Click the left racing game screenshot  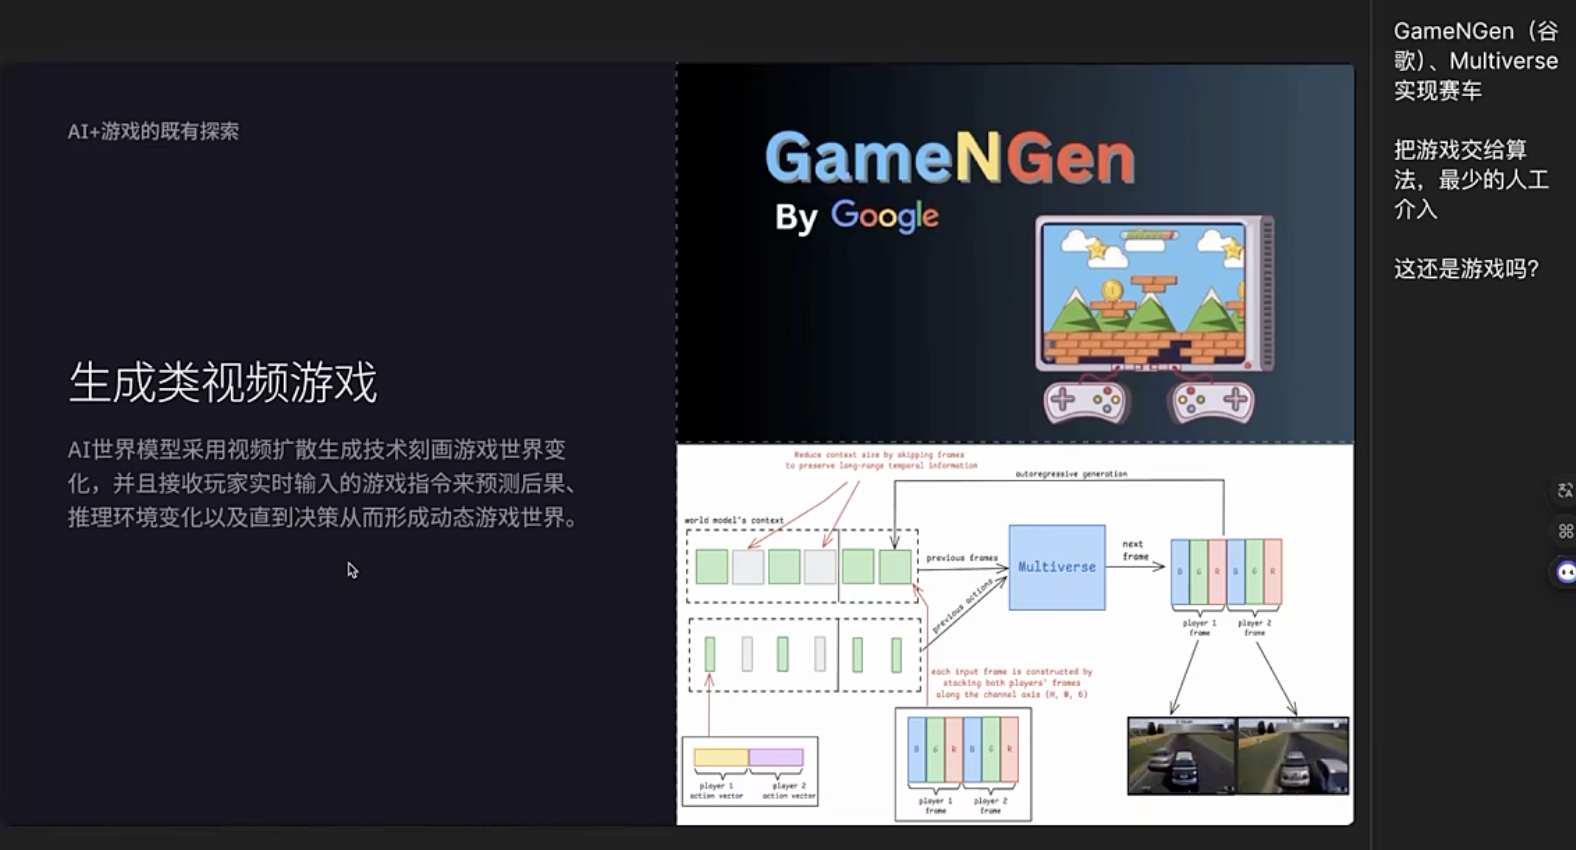pos(1182,756)
